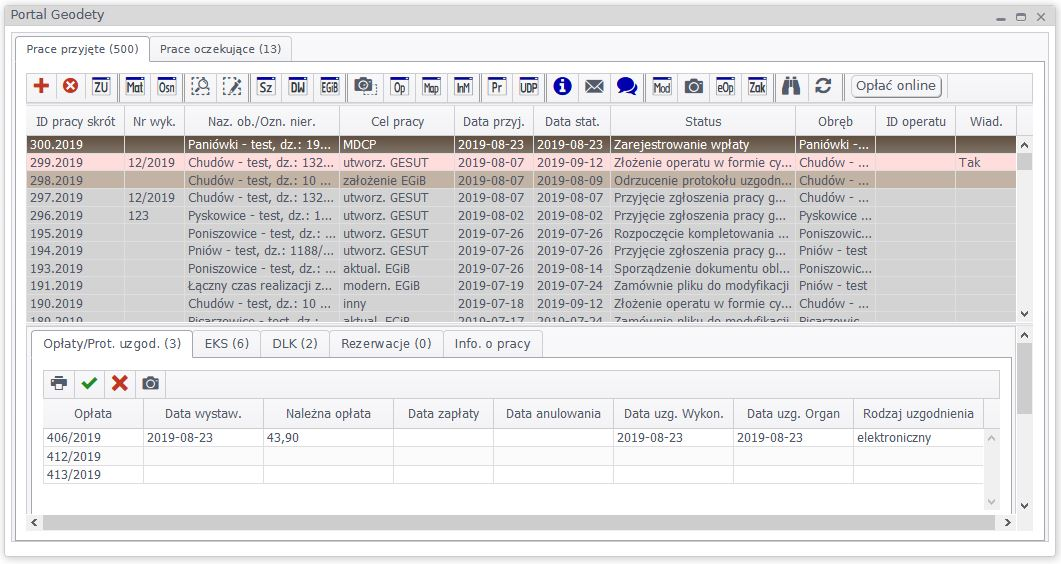Click the EGiB toolbar icon

click(x=329, y=86)
